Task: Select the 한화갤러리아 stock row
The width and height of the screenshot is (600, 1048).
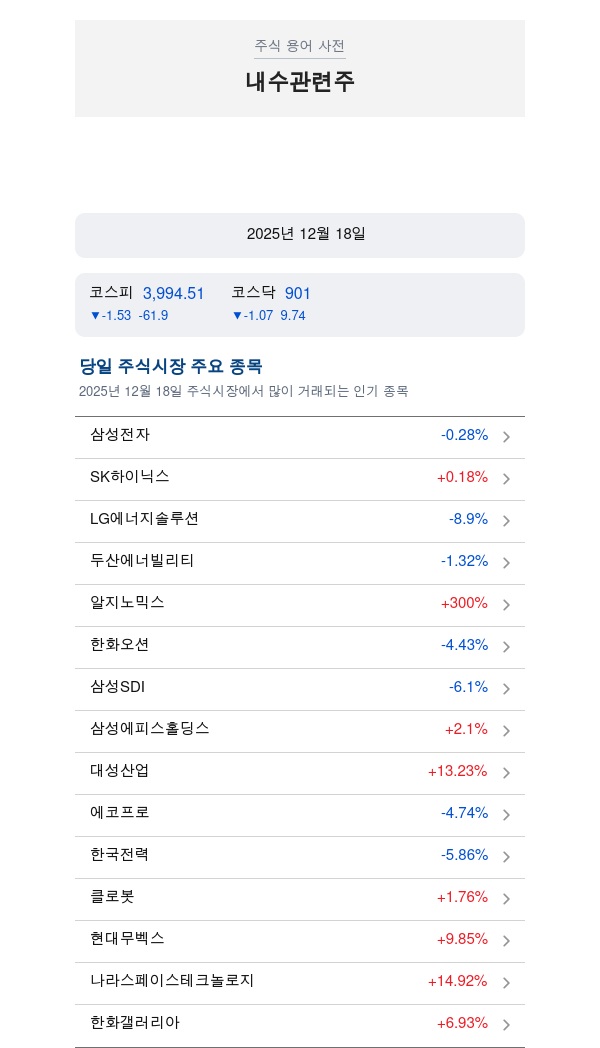Action: click(x=299, y=1023)
